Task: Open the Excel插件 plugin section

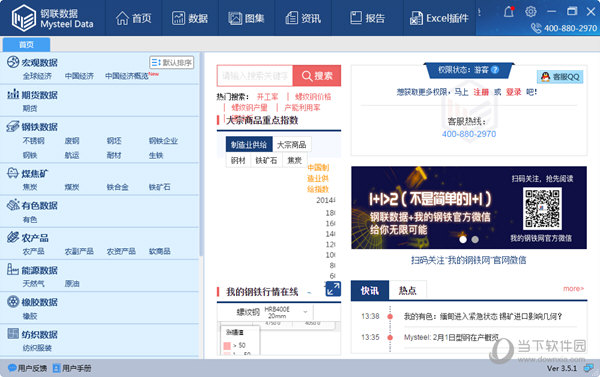Action: (x=439, y=18)
